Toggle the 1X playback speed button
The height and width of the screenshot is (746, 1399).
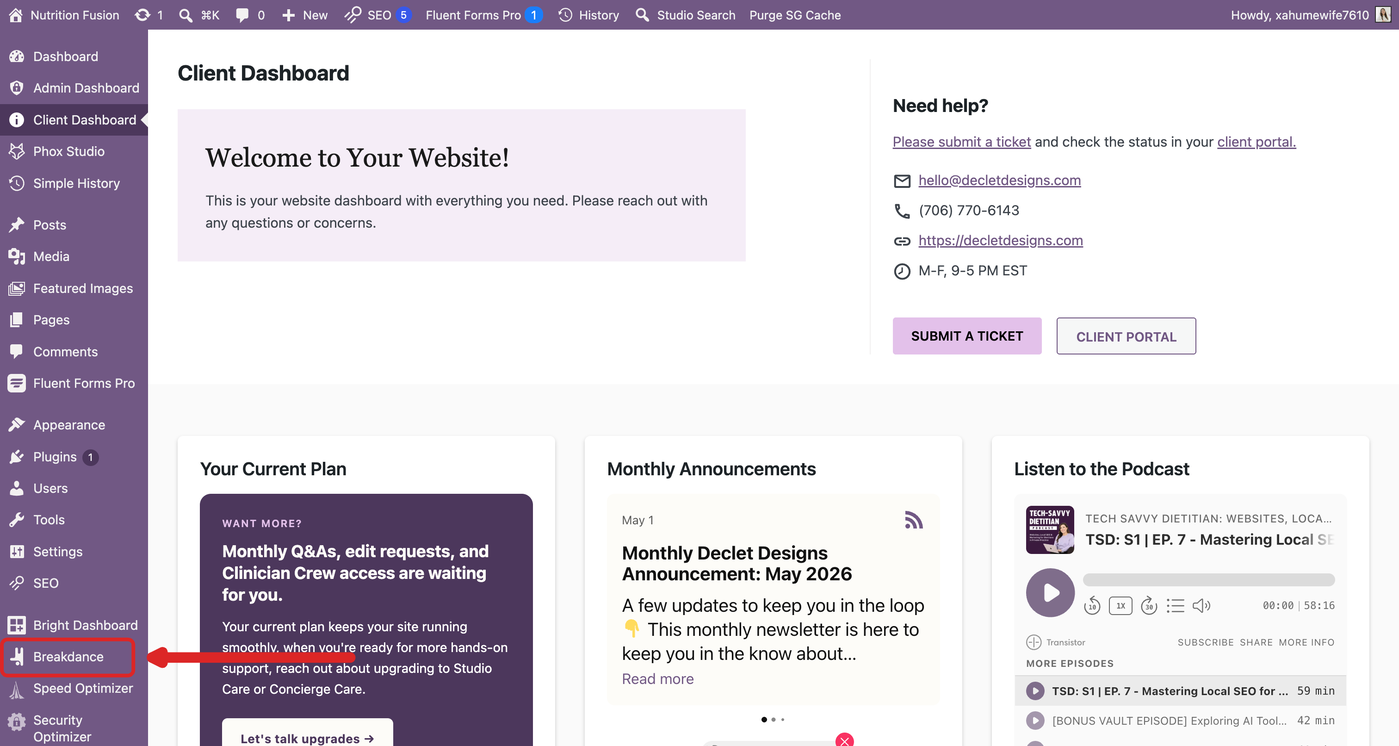coord(1121,605)
